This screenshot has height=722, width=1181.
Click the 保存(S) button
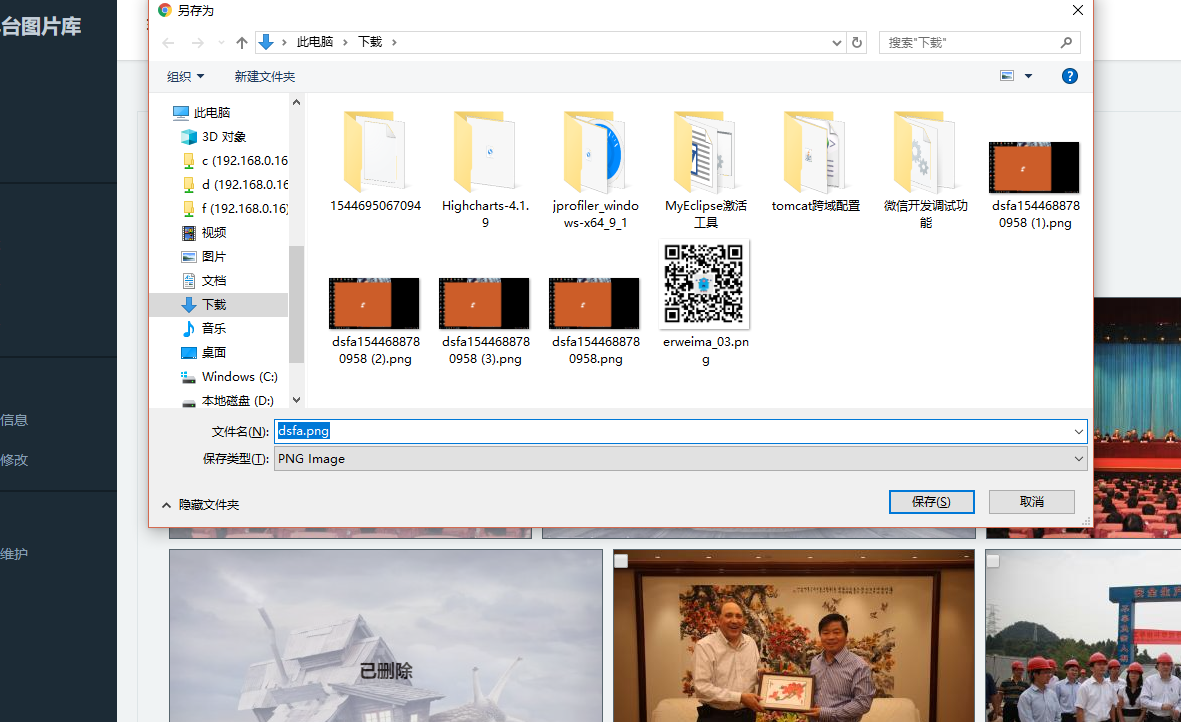click(x=931, y=501)
